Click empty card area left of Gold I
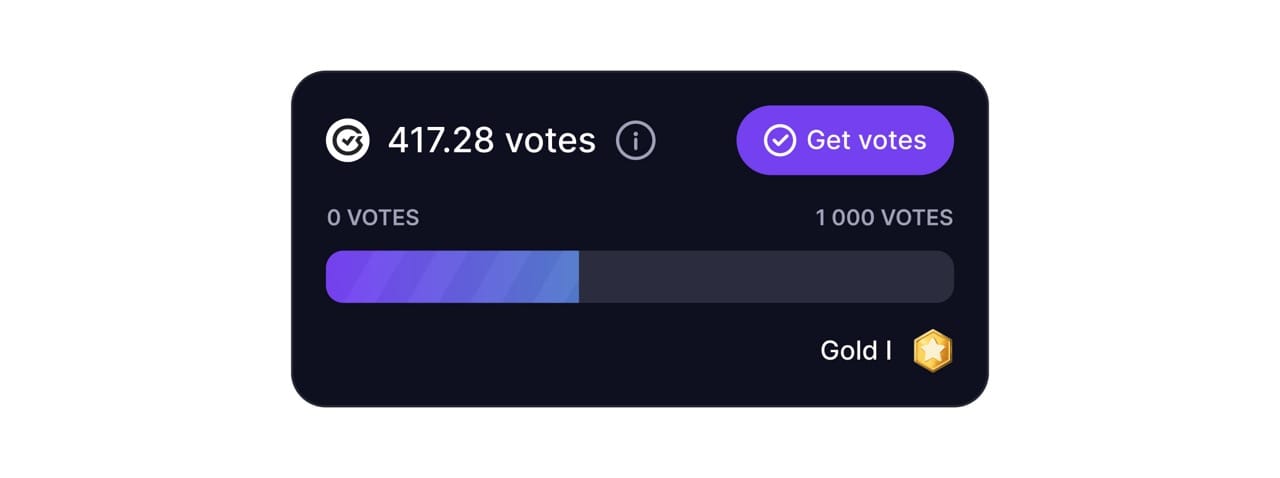Viewport: 1280px width, 478px height. click(560, 351)
